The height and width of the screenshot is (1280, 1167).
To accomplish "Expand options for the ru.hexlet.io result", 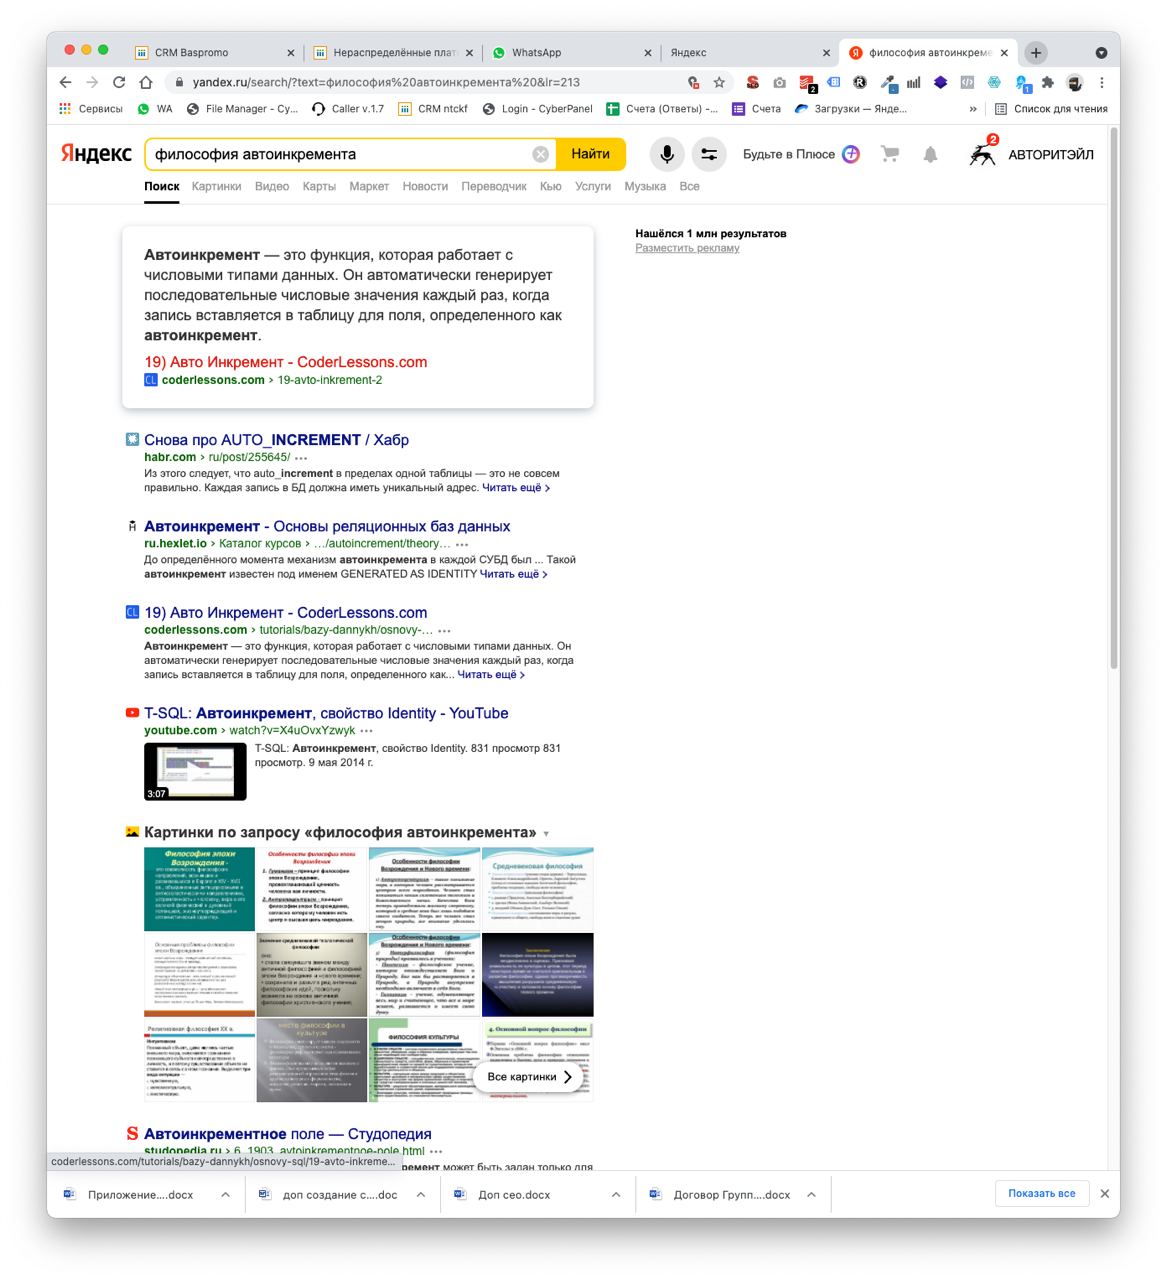I will [462, 544].
